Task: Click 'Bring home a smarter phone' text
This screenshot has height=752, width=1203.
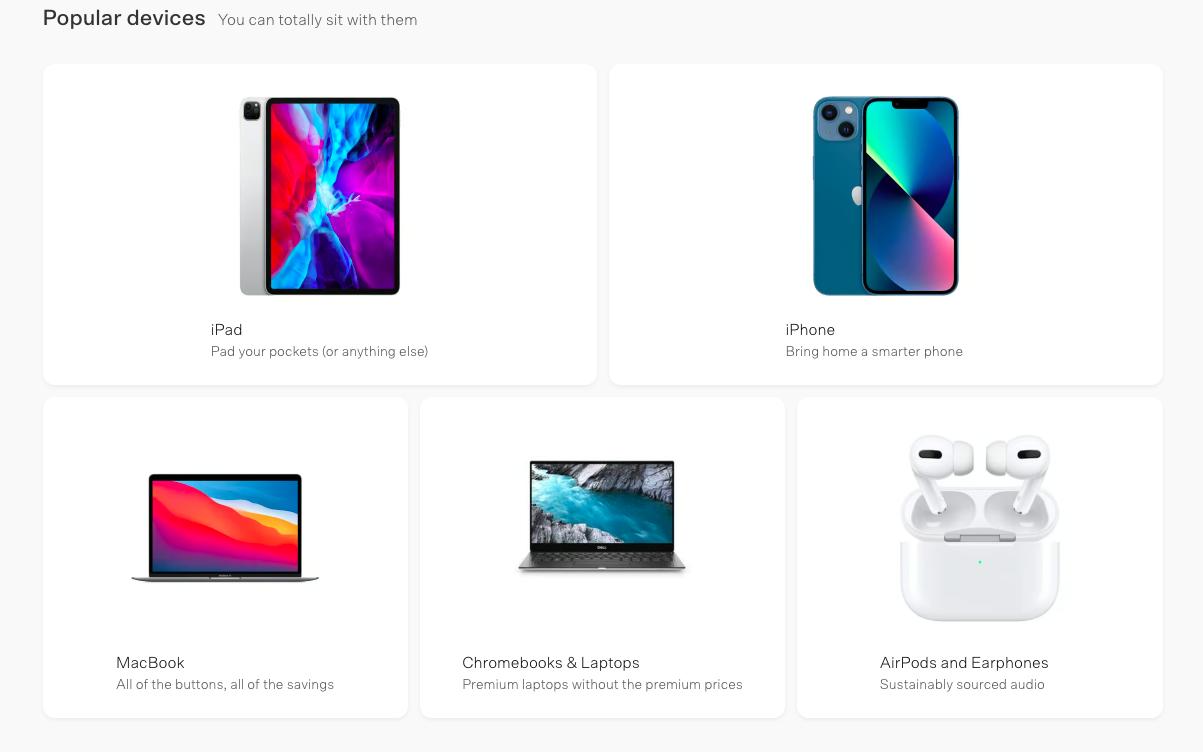Action: (x=874, y=351)
